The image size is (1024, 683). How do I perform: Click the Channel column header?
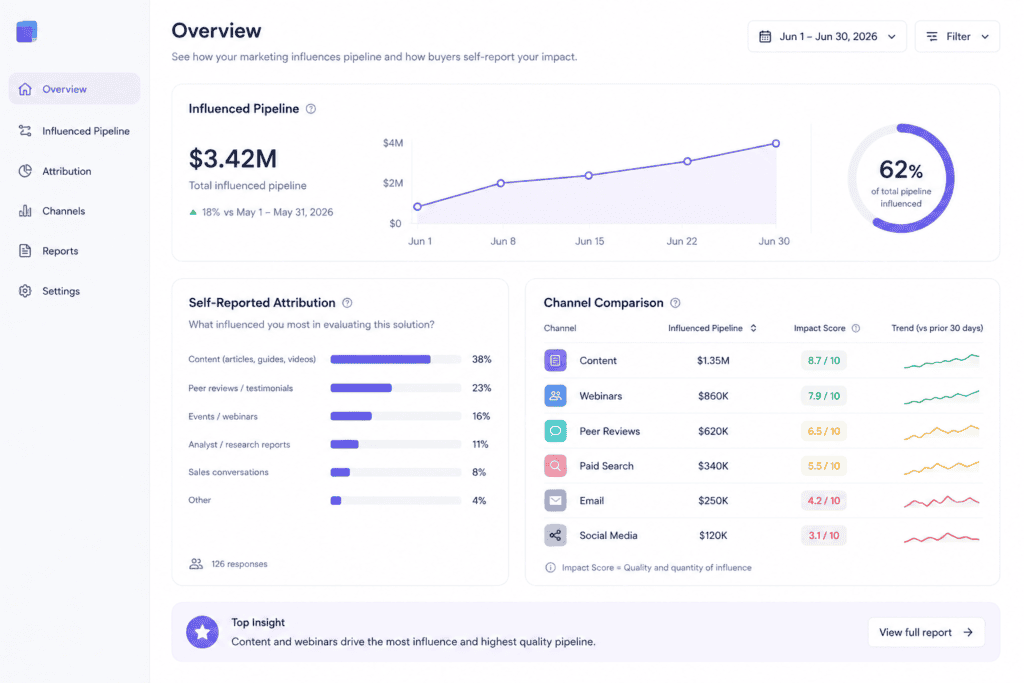tap(560, 328)
